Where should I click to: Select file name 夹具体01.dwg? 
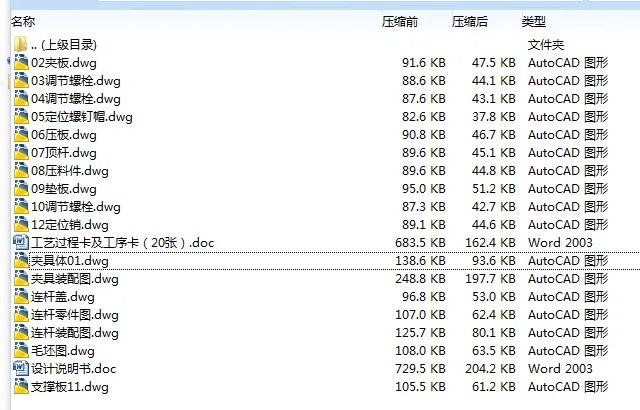coord(70,261)
